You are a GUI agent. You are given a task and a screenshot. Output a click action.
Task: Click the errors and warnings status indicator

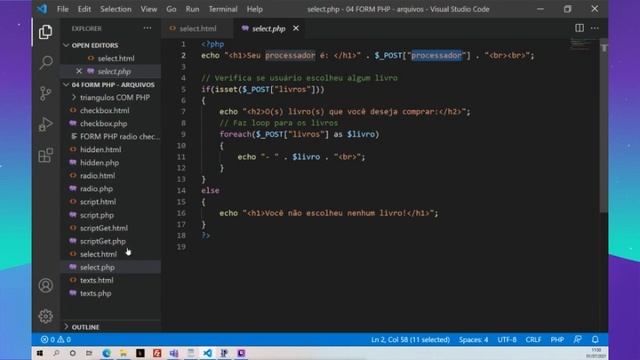click(x=56, y=340)
